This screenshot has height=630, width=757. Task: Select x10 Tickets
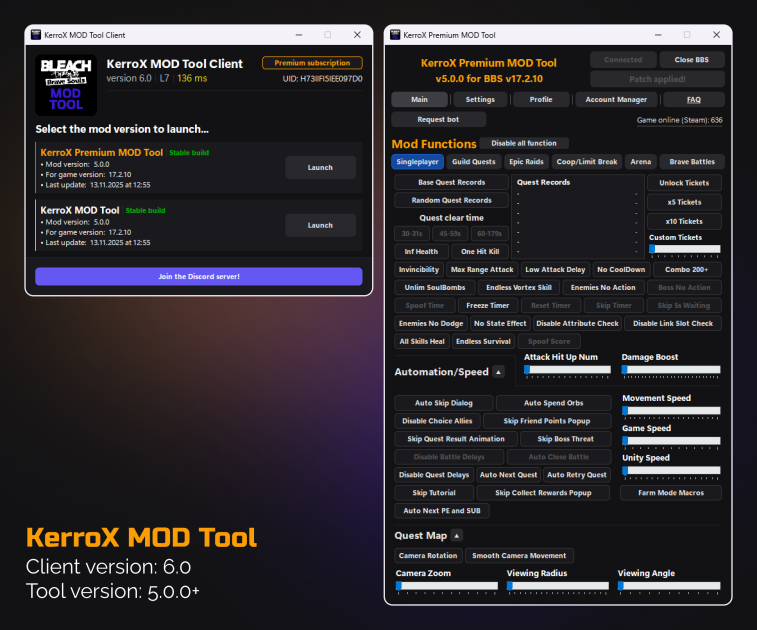[x=684, y=222]
